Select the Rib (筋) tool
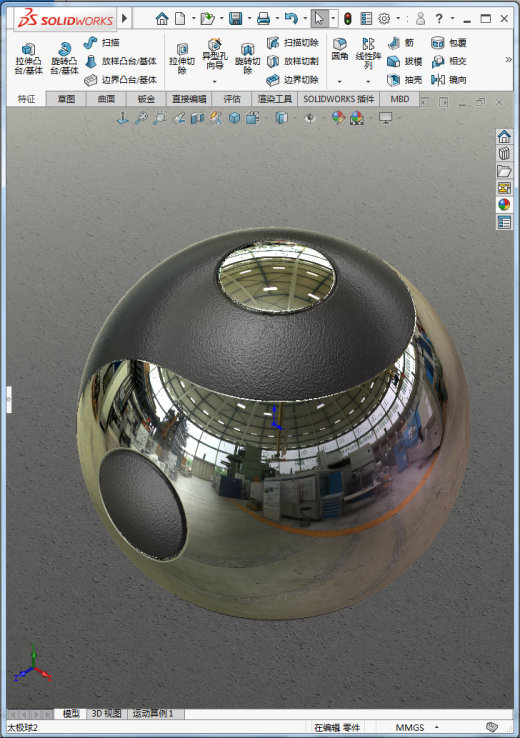Screen dimensions: 520x738 pyautogui.click(x=400, y=43)
